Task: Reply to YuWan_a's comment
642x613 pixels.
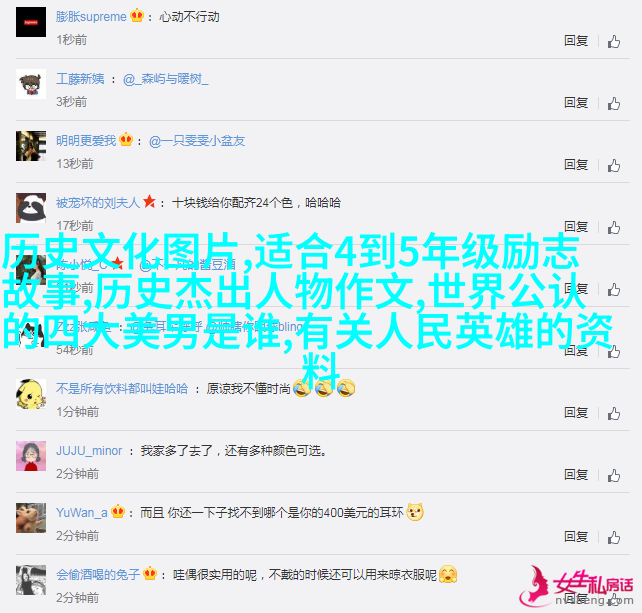Action: [576, 536]
